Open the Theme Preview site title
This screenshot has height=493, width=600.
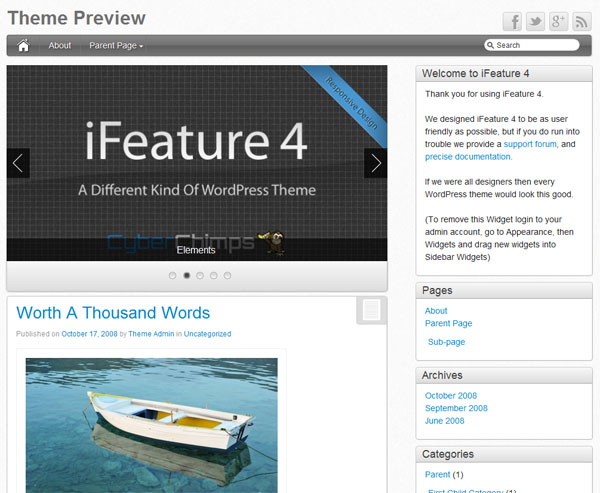point(77,18)
